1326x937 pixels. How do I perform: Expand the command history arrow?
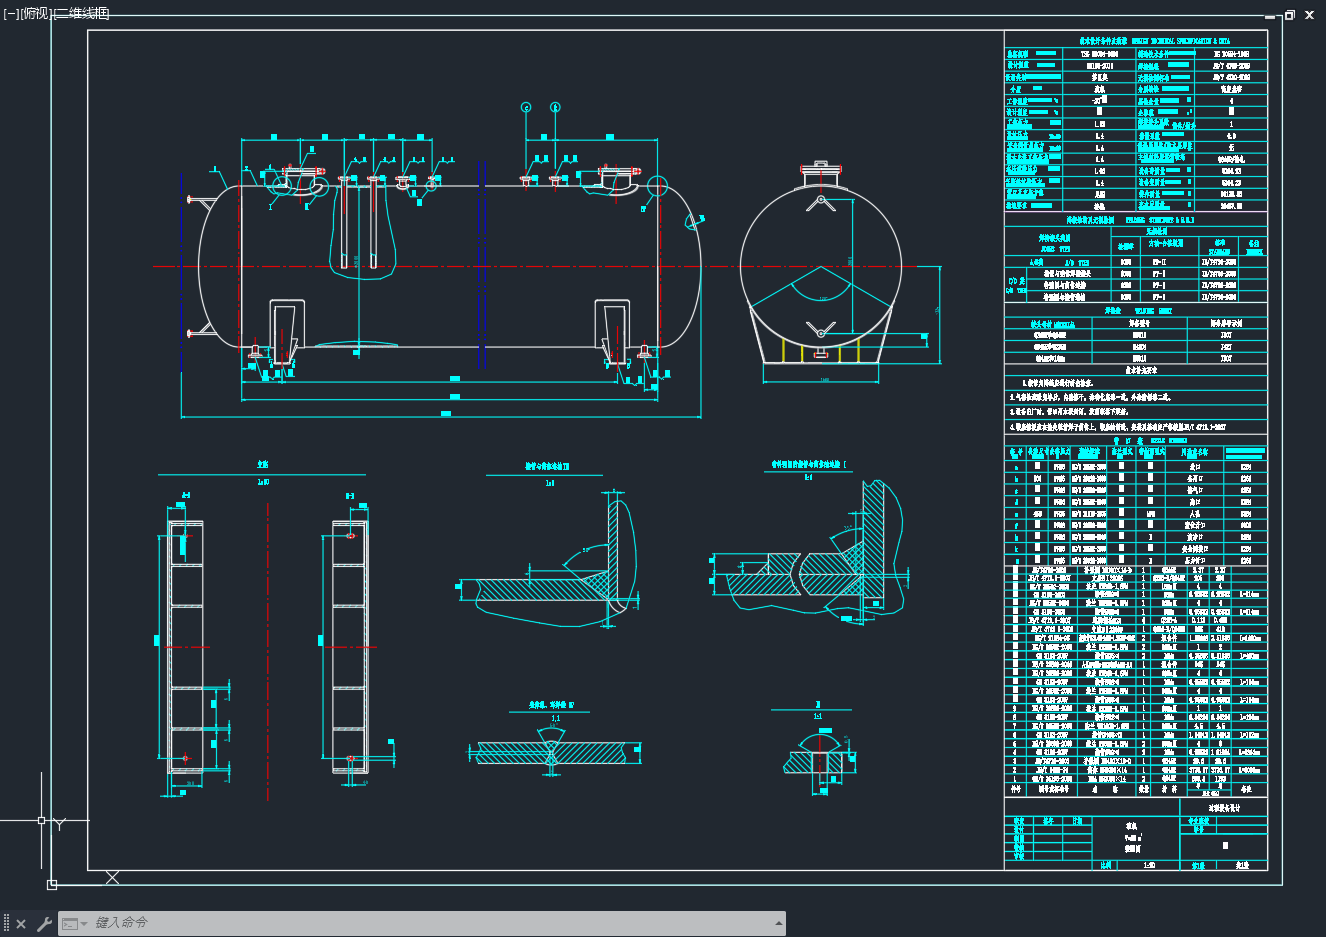coord(778,923)
